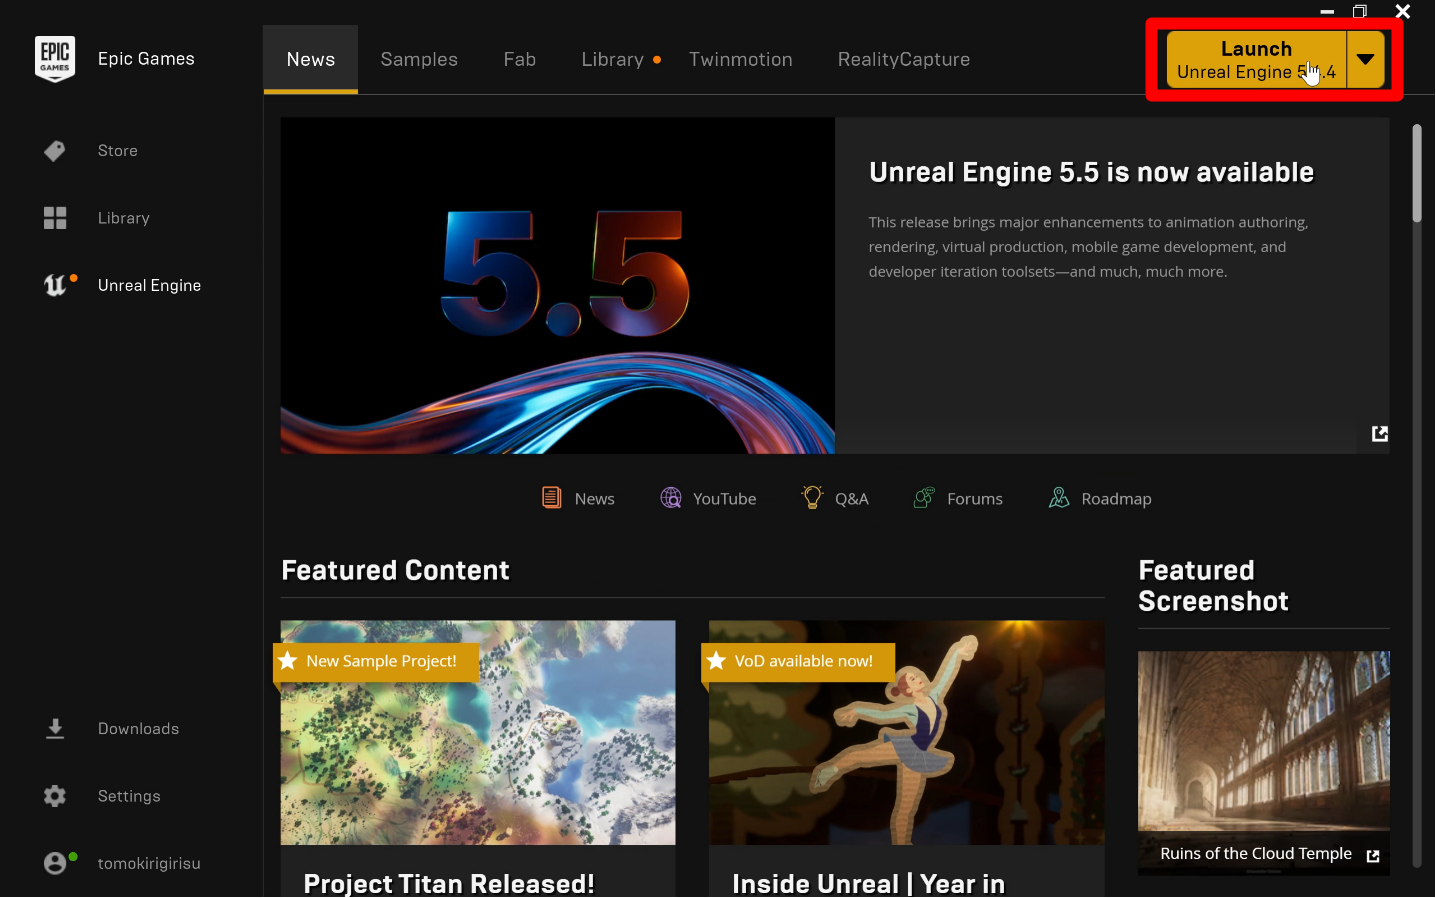Open the sidebar Library text link
The image size is (1436, 898).
124,218
